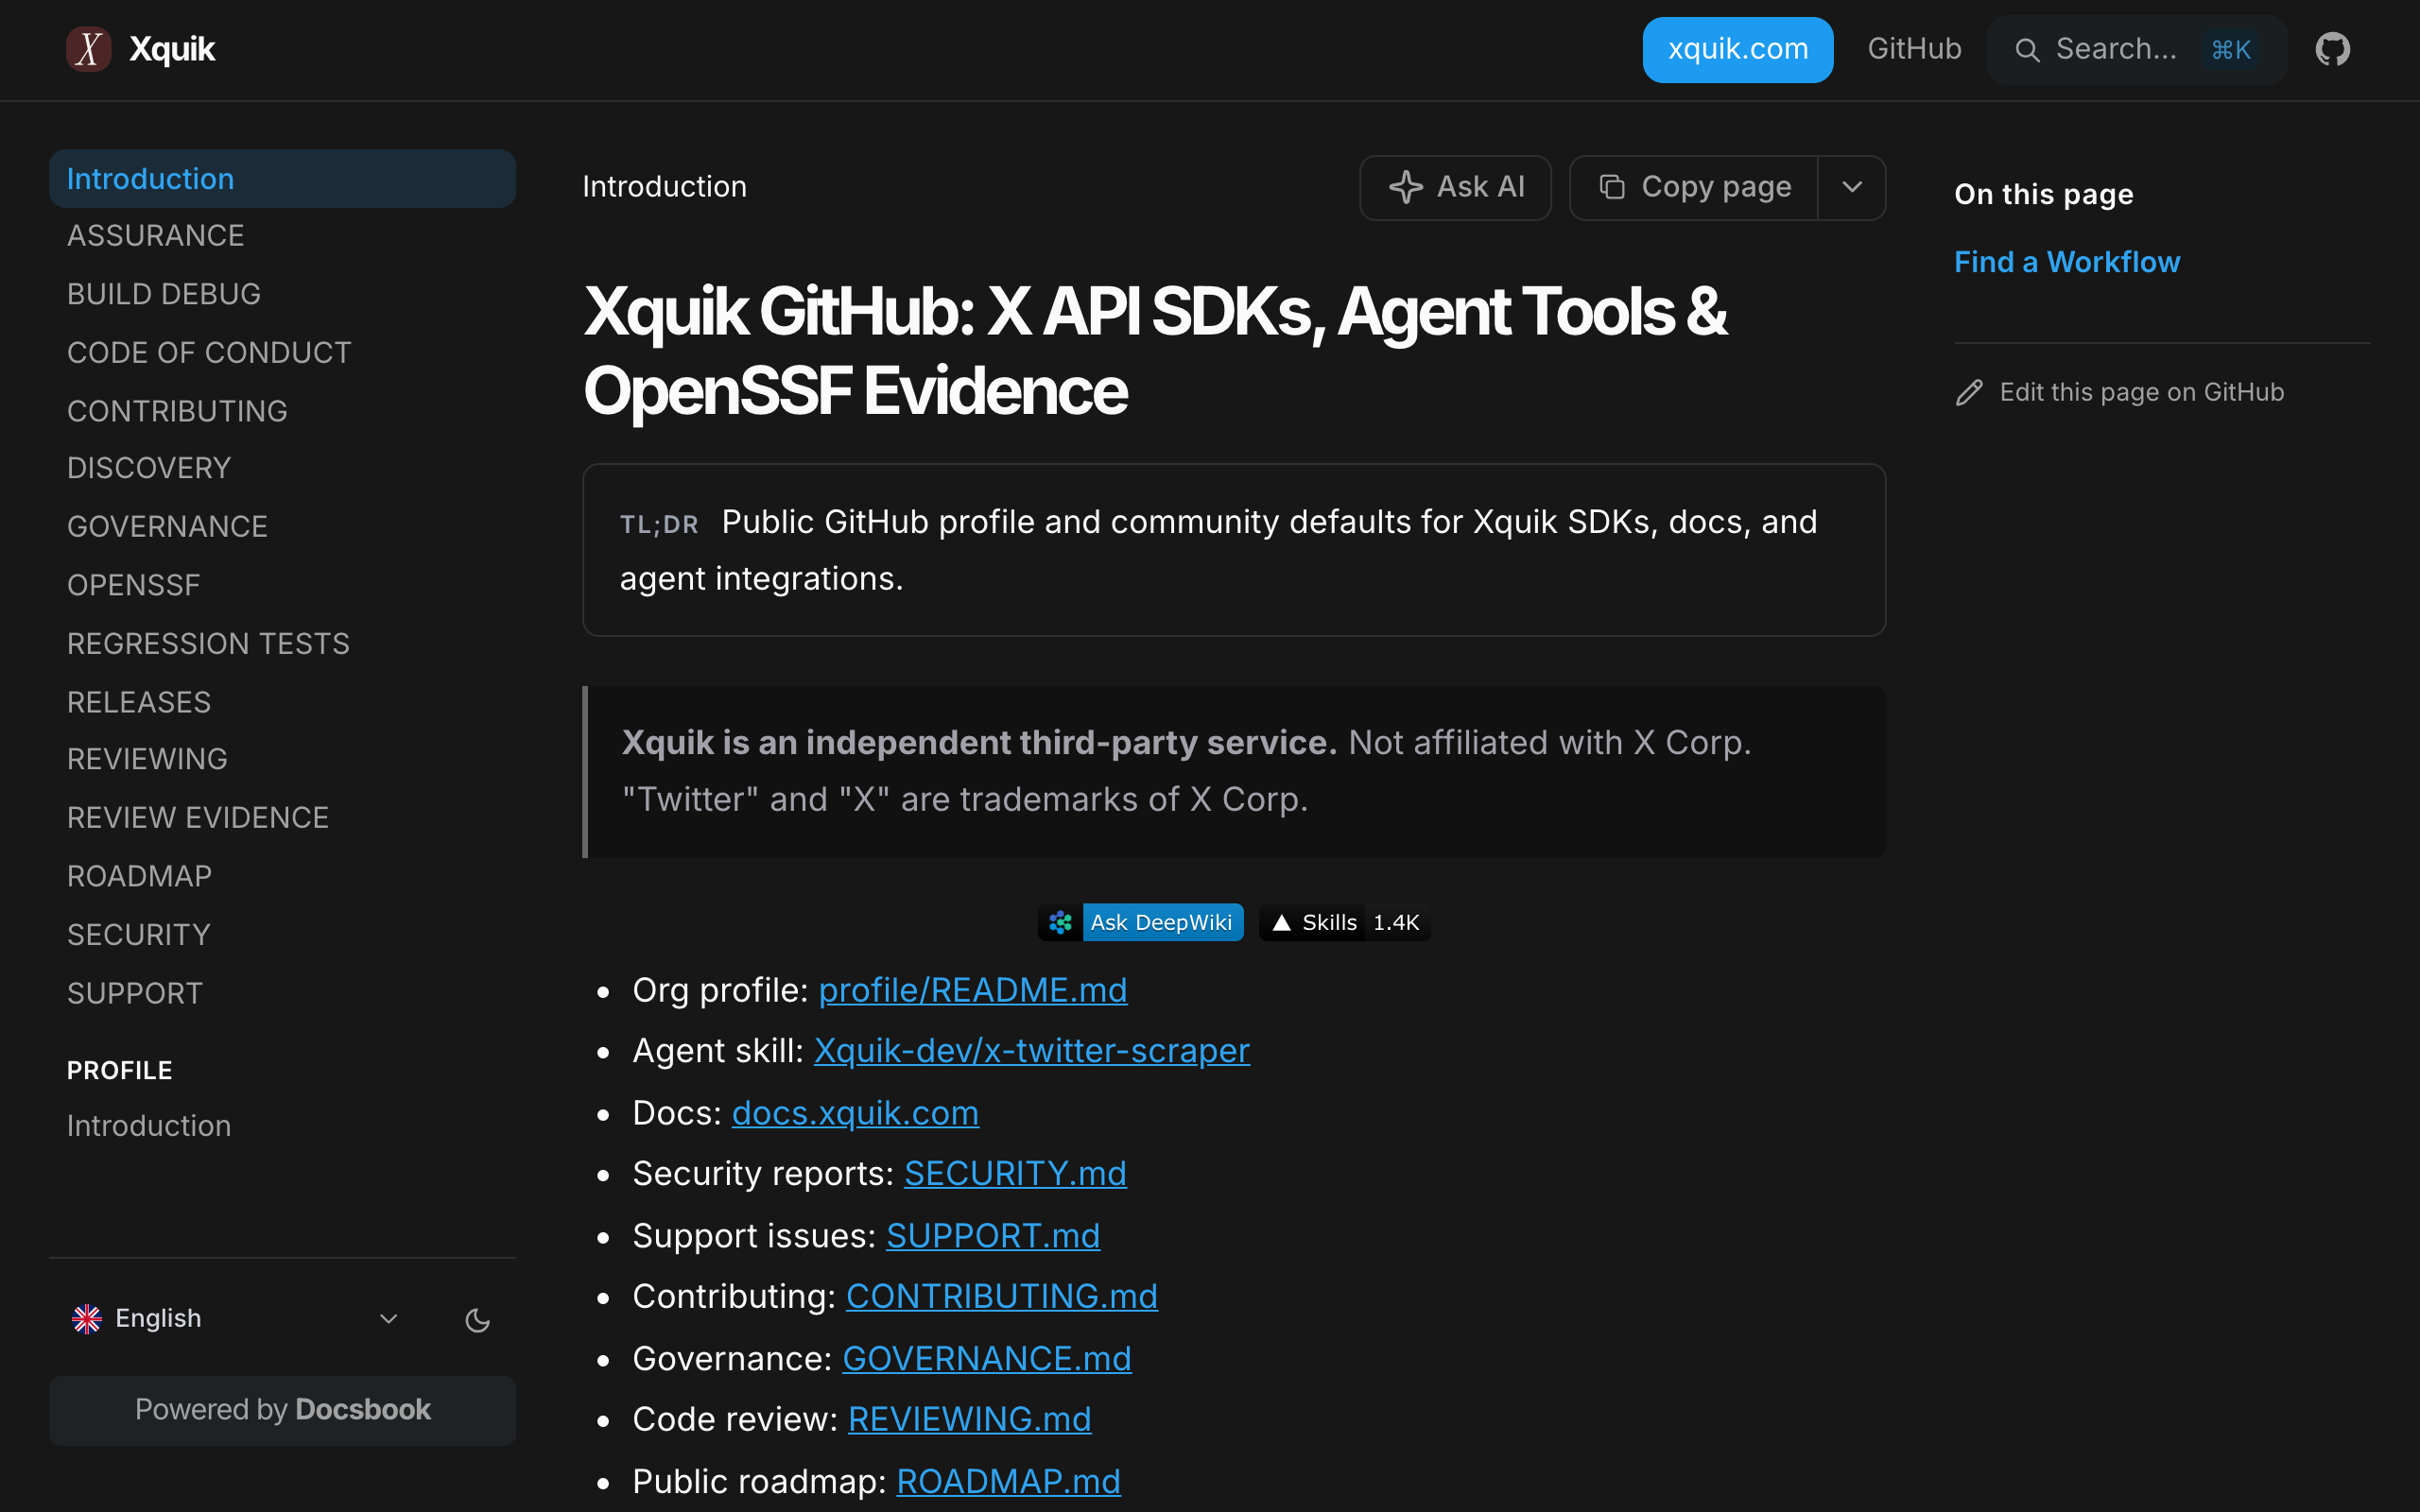Open Introduction under PROFILE section
2420x1512 pixels.
coord(149,1126)
